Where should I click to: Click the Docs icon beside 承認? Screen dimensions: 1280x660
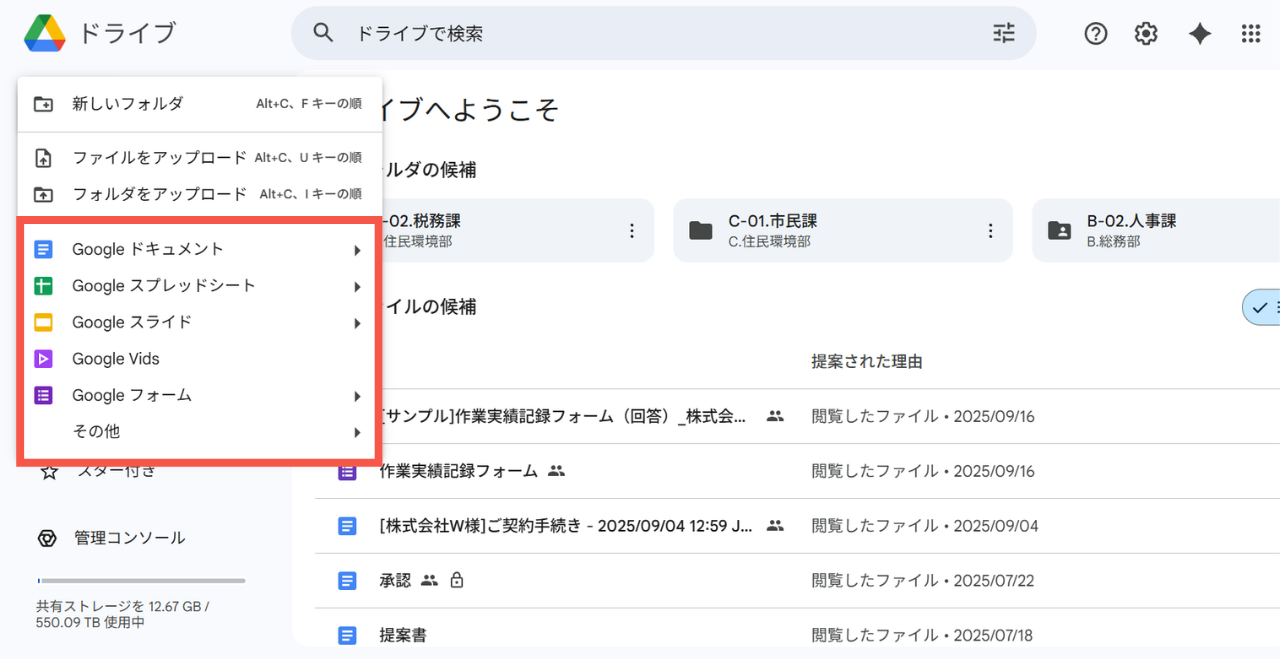tap(347, 580)
